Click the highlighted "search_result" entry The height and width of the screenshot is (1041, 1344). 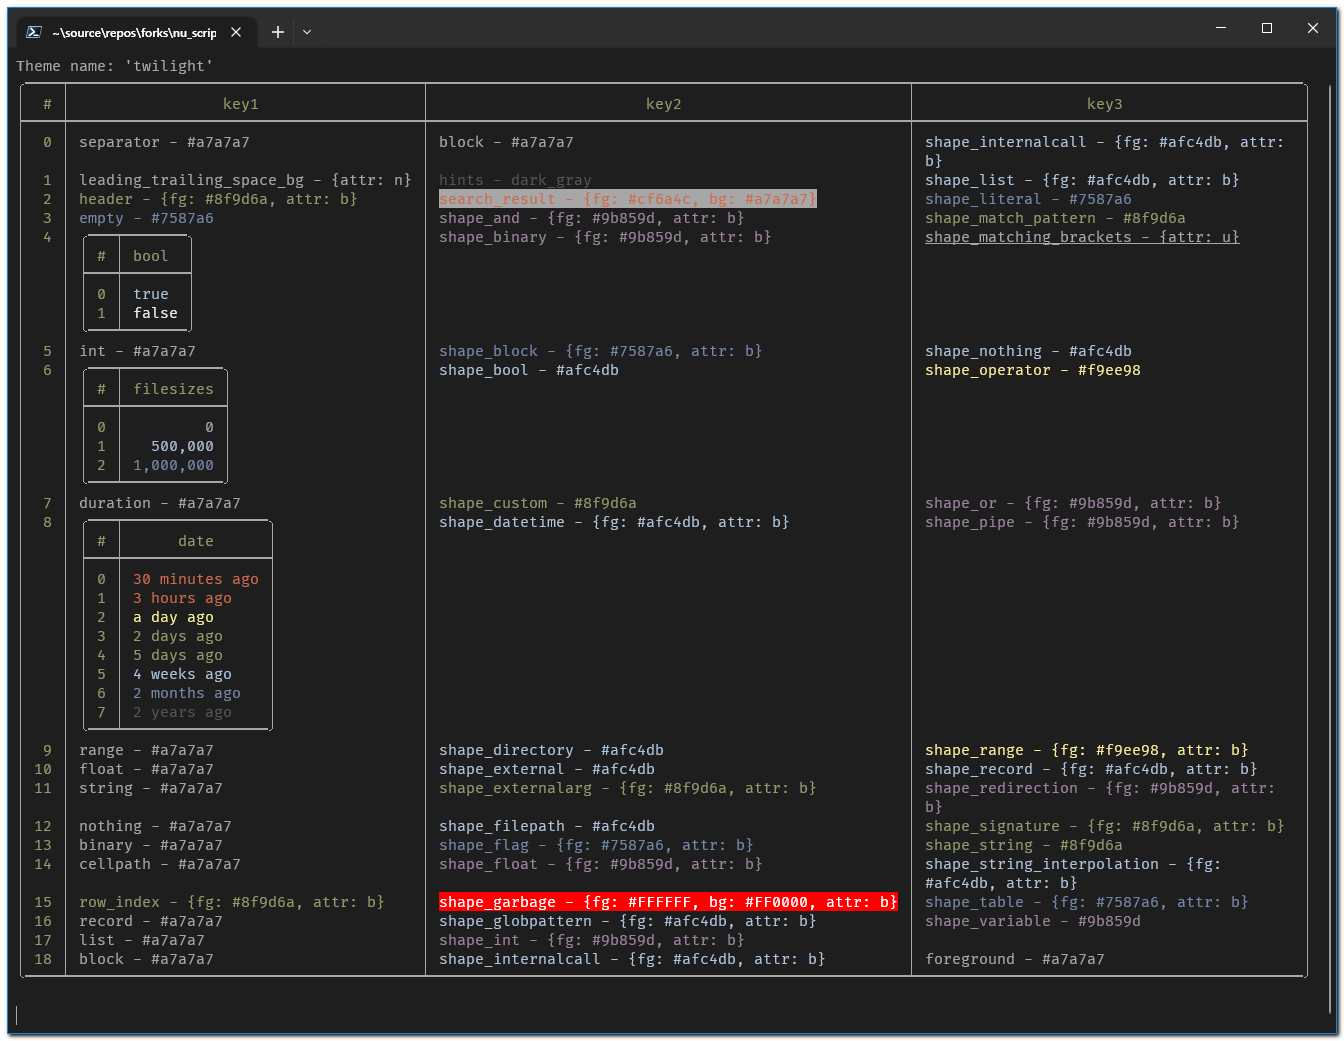(628, 199)
